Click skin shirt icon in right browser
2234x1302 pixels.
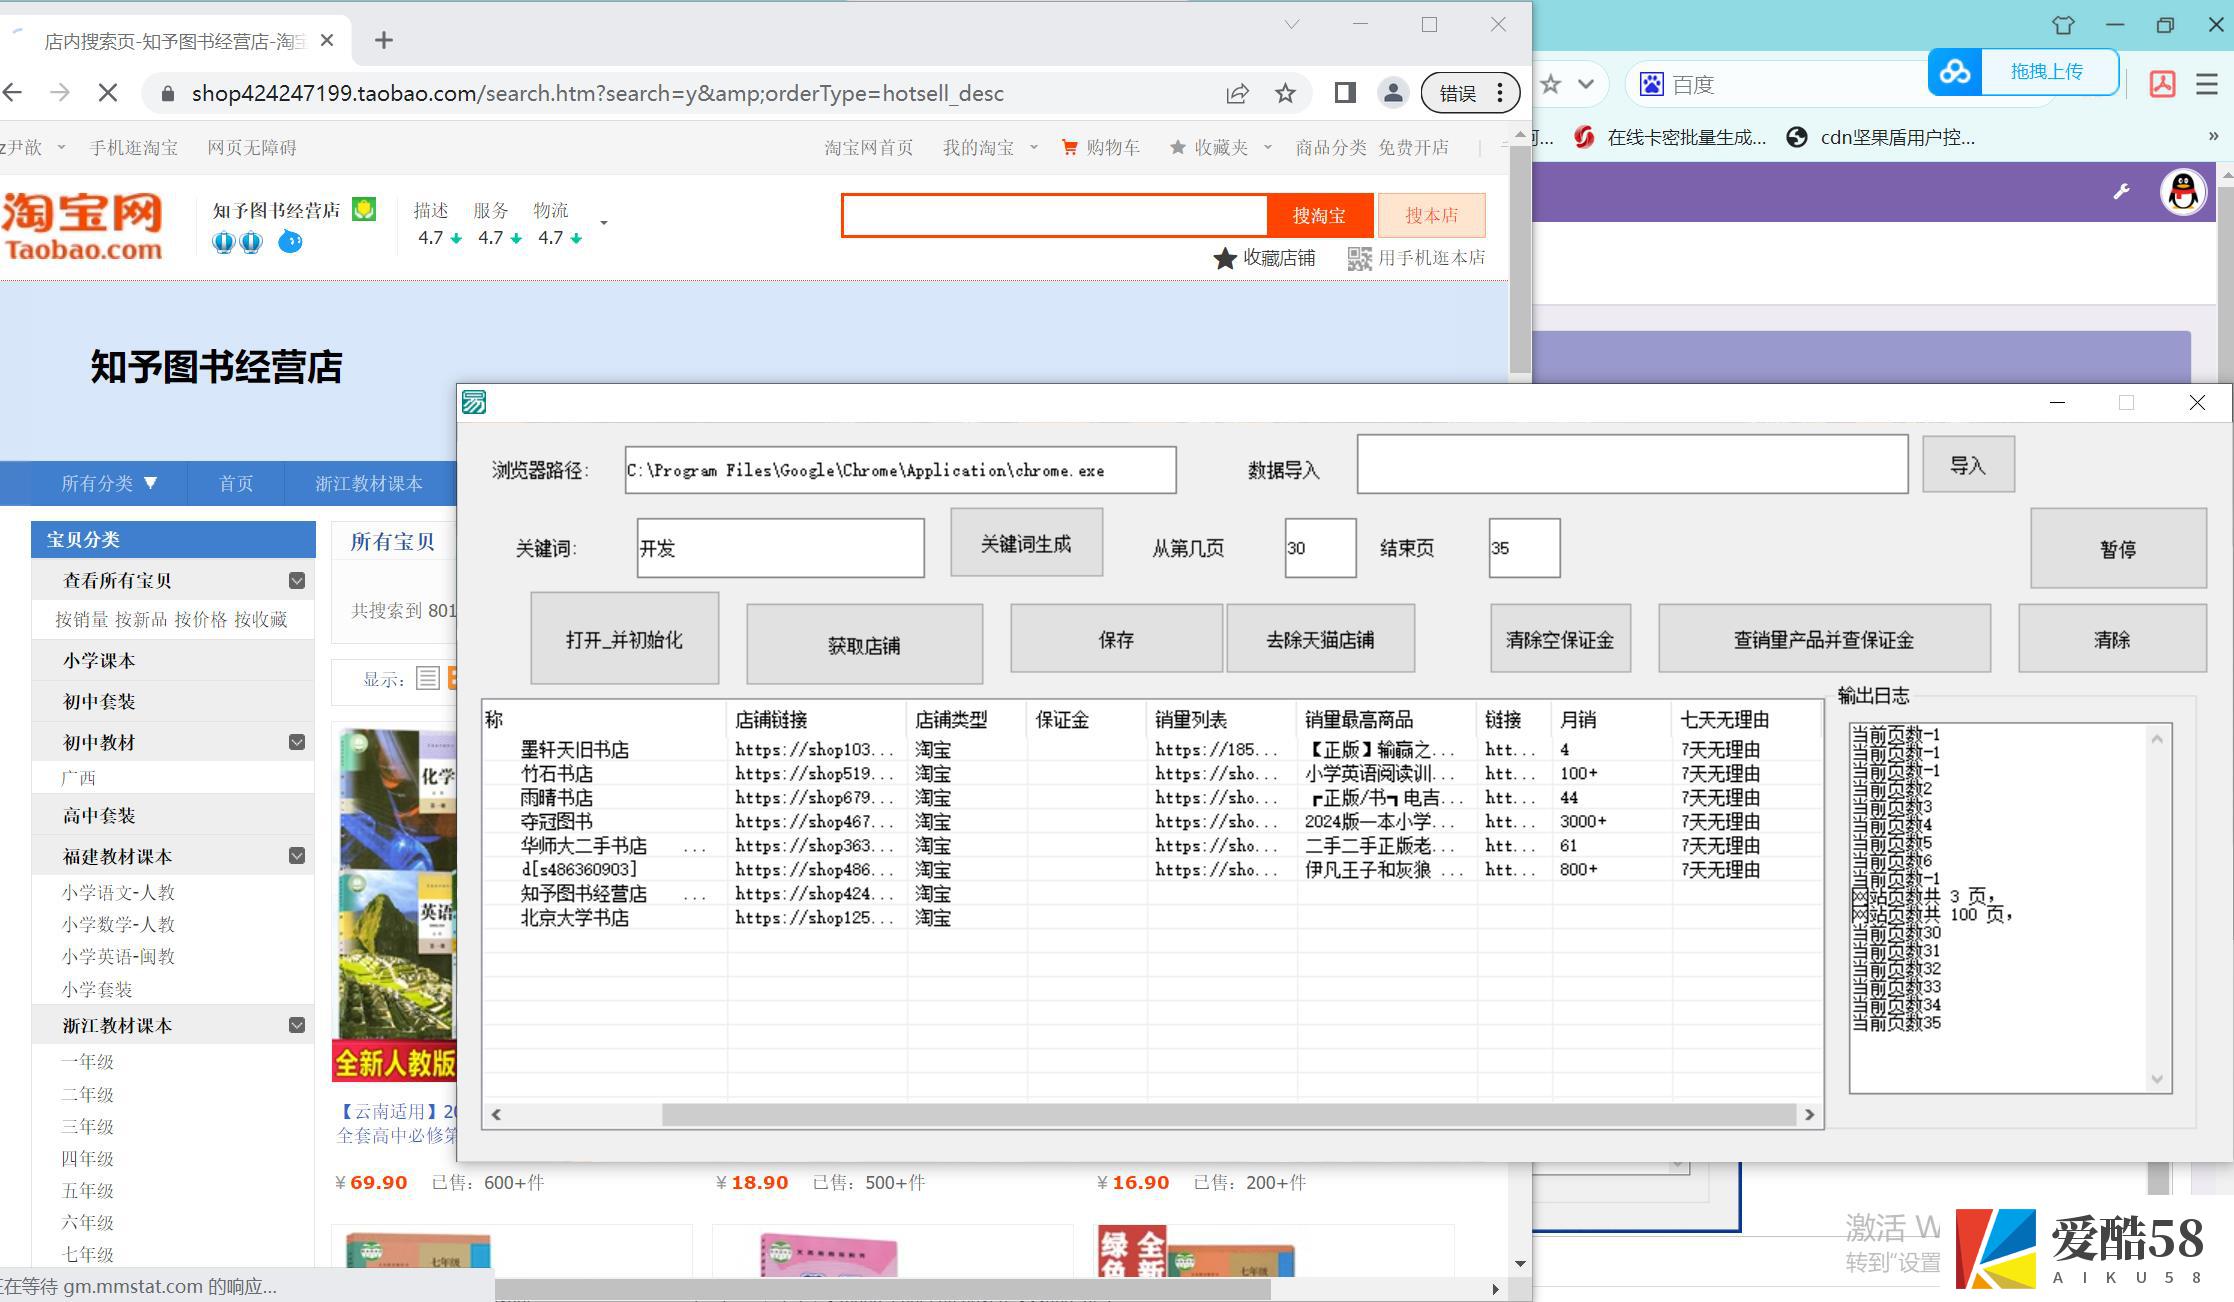pyautogui.click(x=2062, y=25)
